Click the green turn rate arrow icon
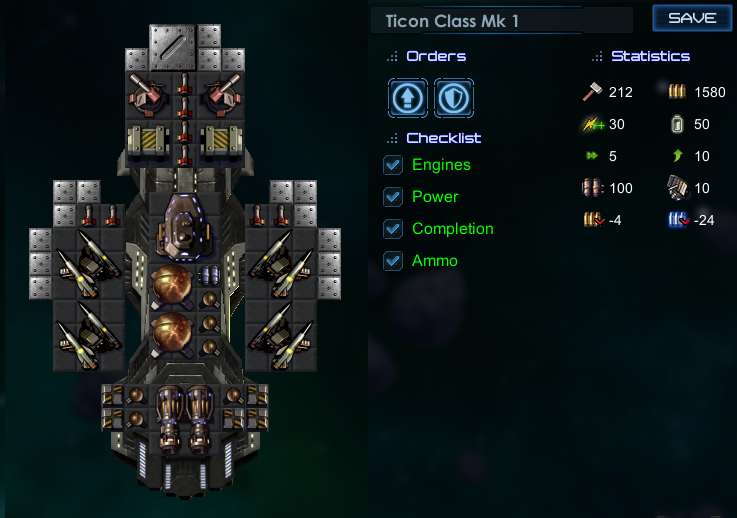The width and height of the screenshot is (737, 518). (x=677, y=156)
